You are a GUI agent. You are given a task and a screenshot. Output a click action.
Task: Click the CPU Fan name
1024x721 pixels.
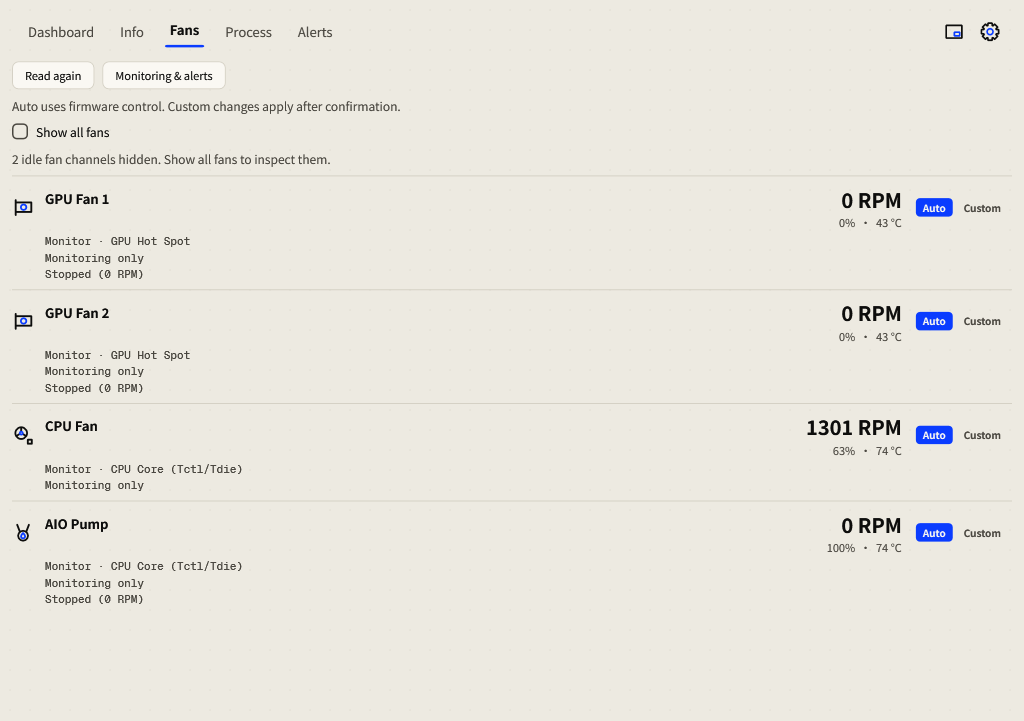[71, 426]
